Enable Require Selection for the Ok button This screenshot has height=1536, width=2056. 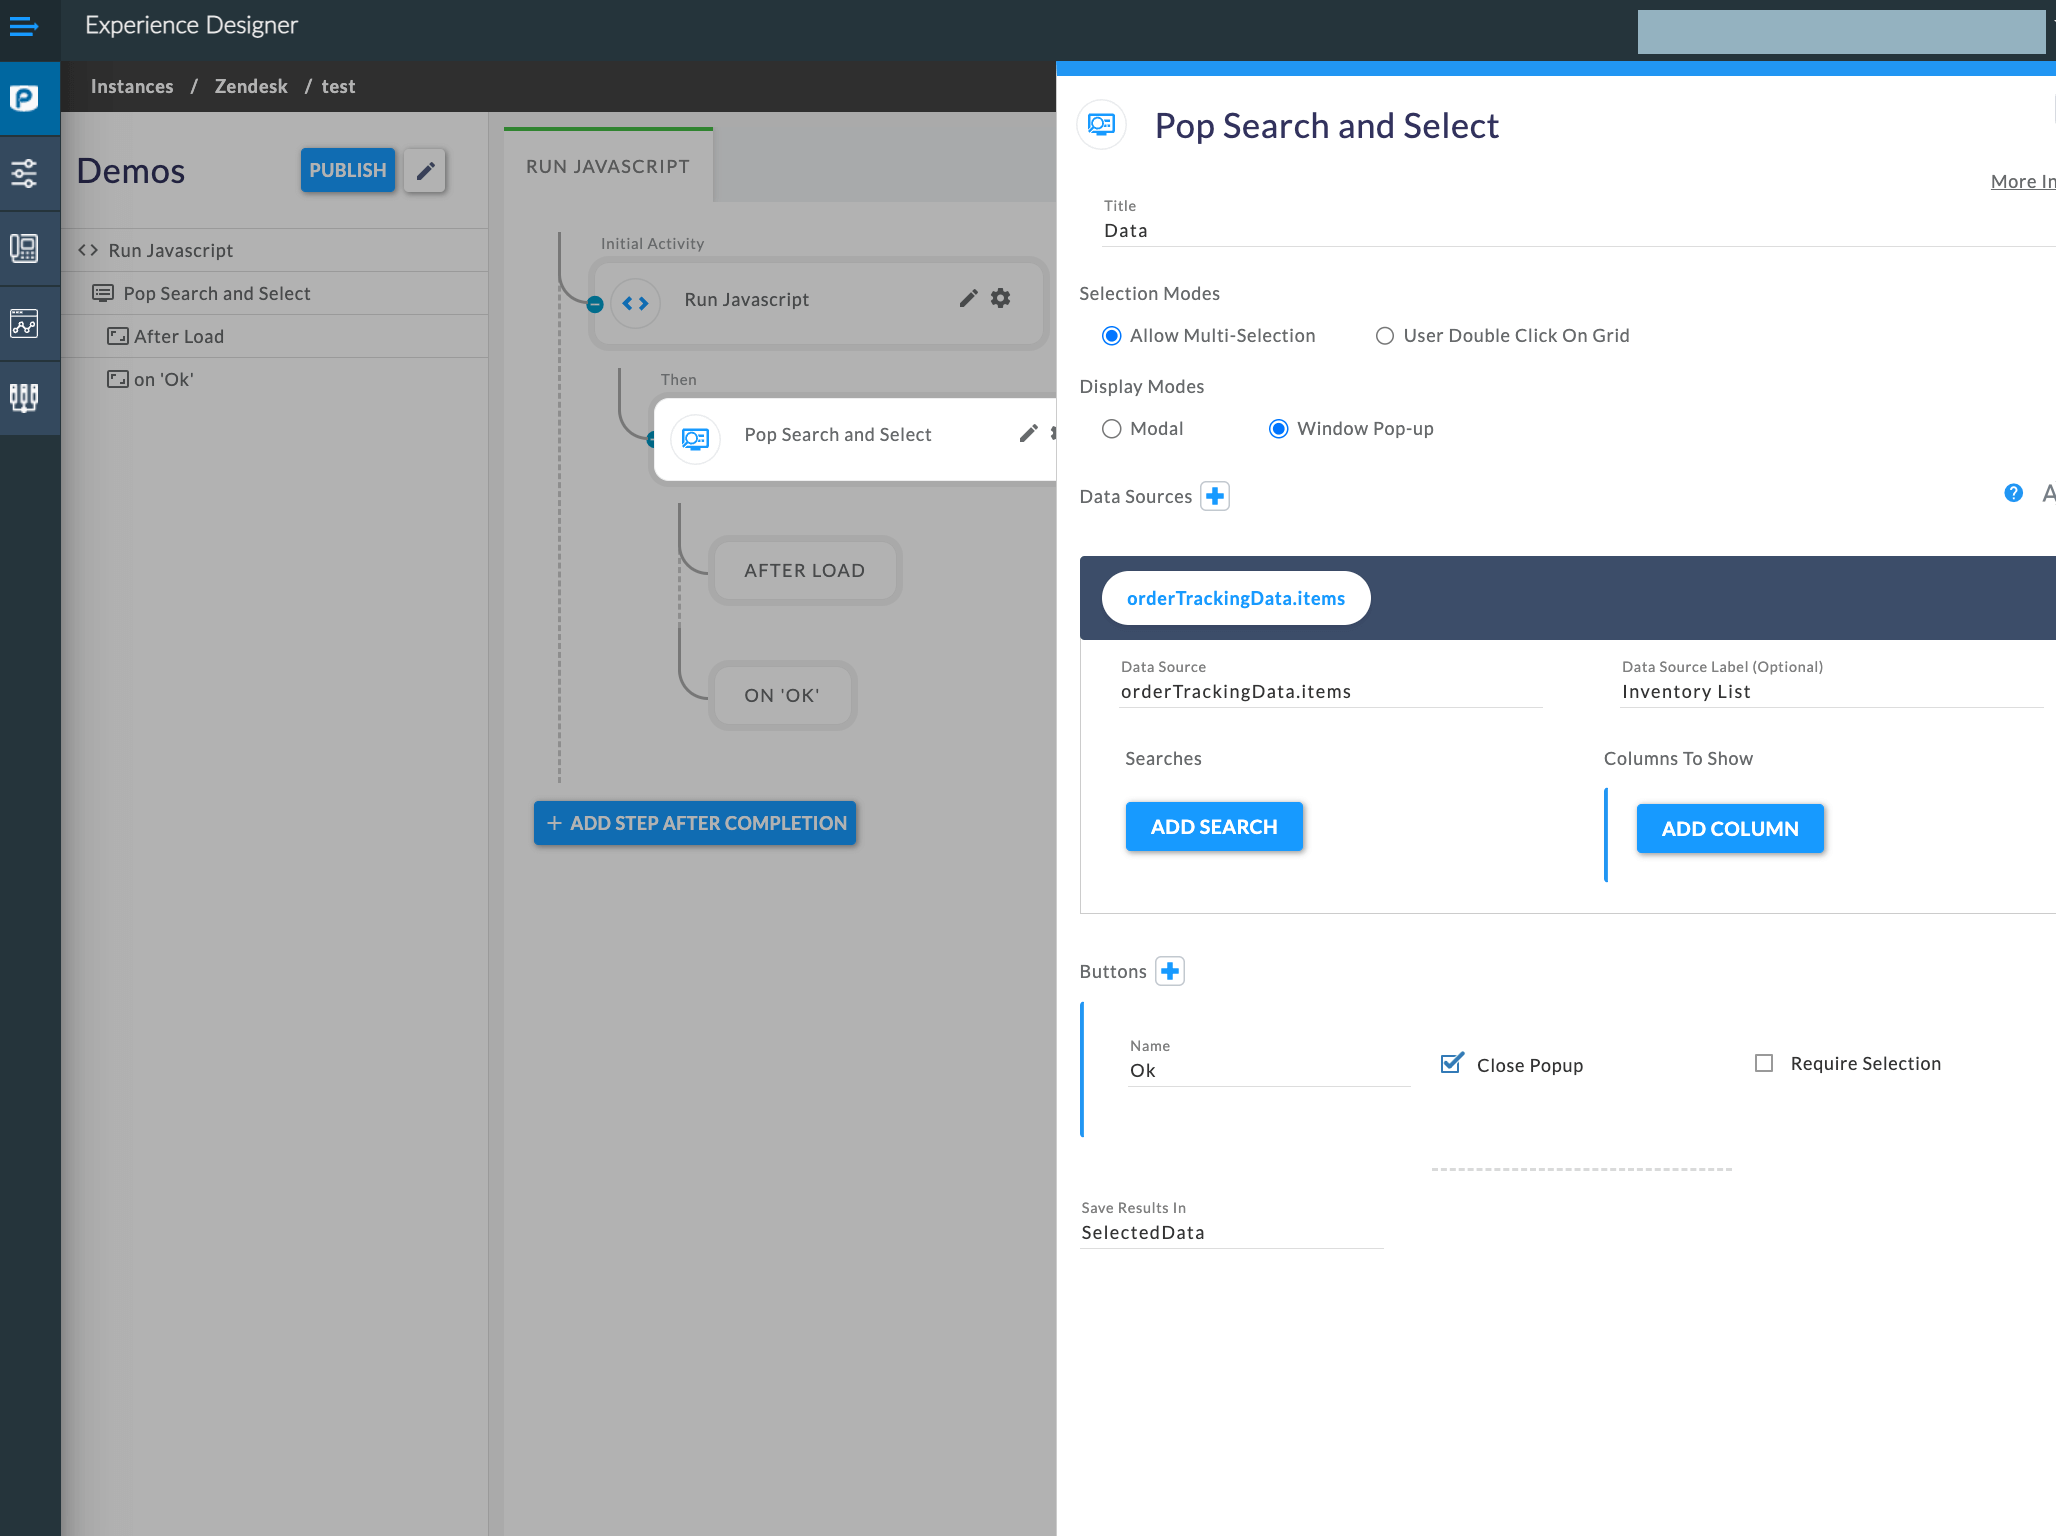pyautogui.click(x=1764, y=1063)
